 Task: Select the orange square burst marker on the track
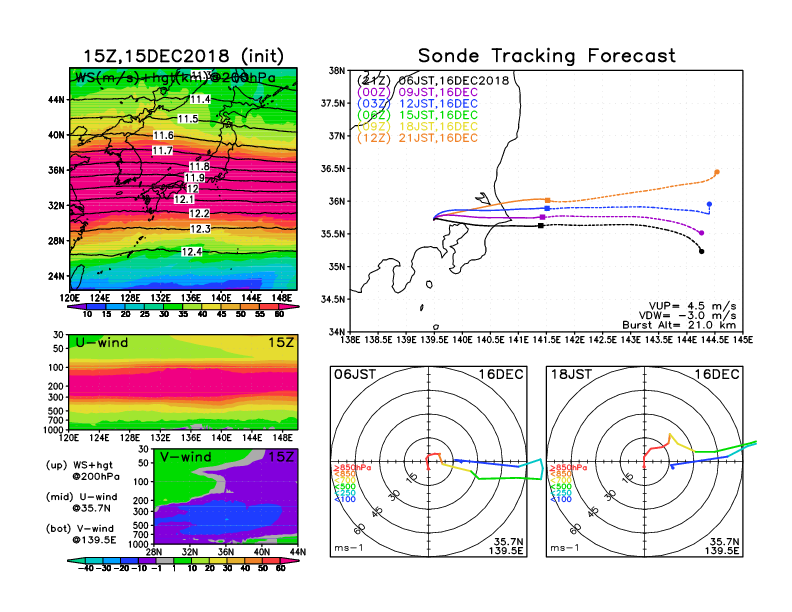pos(548,200)
